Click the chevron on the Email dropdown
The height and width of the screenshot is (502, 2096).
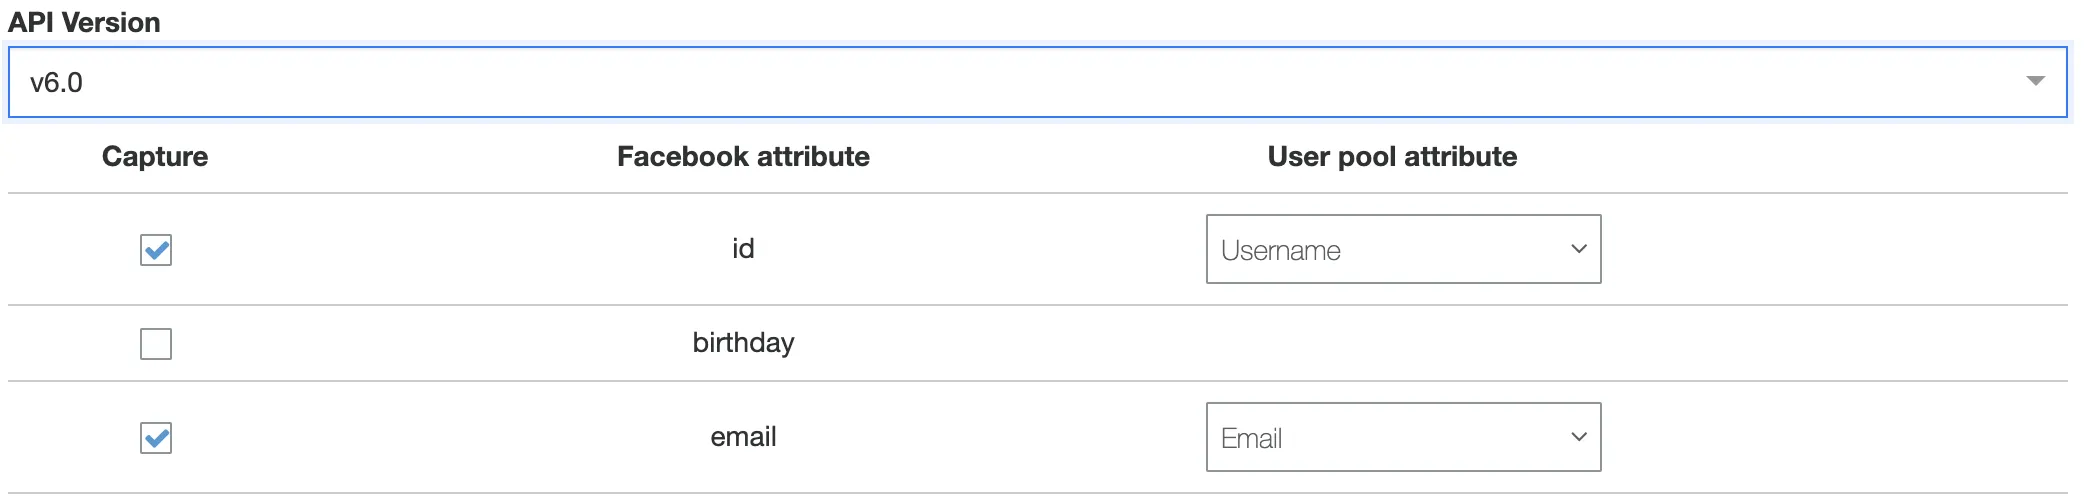(x=1578, y=437)
